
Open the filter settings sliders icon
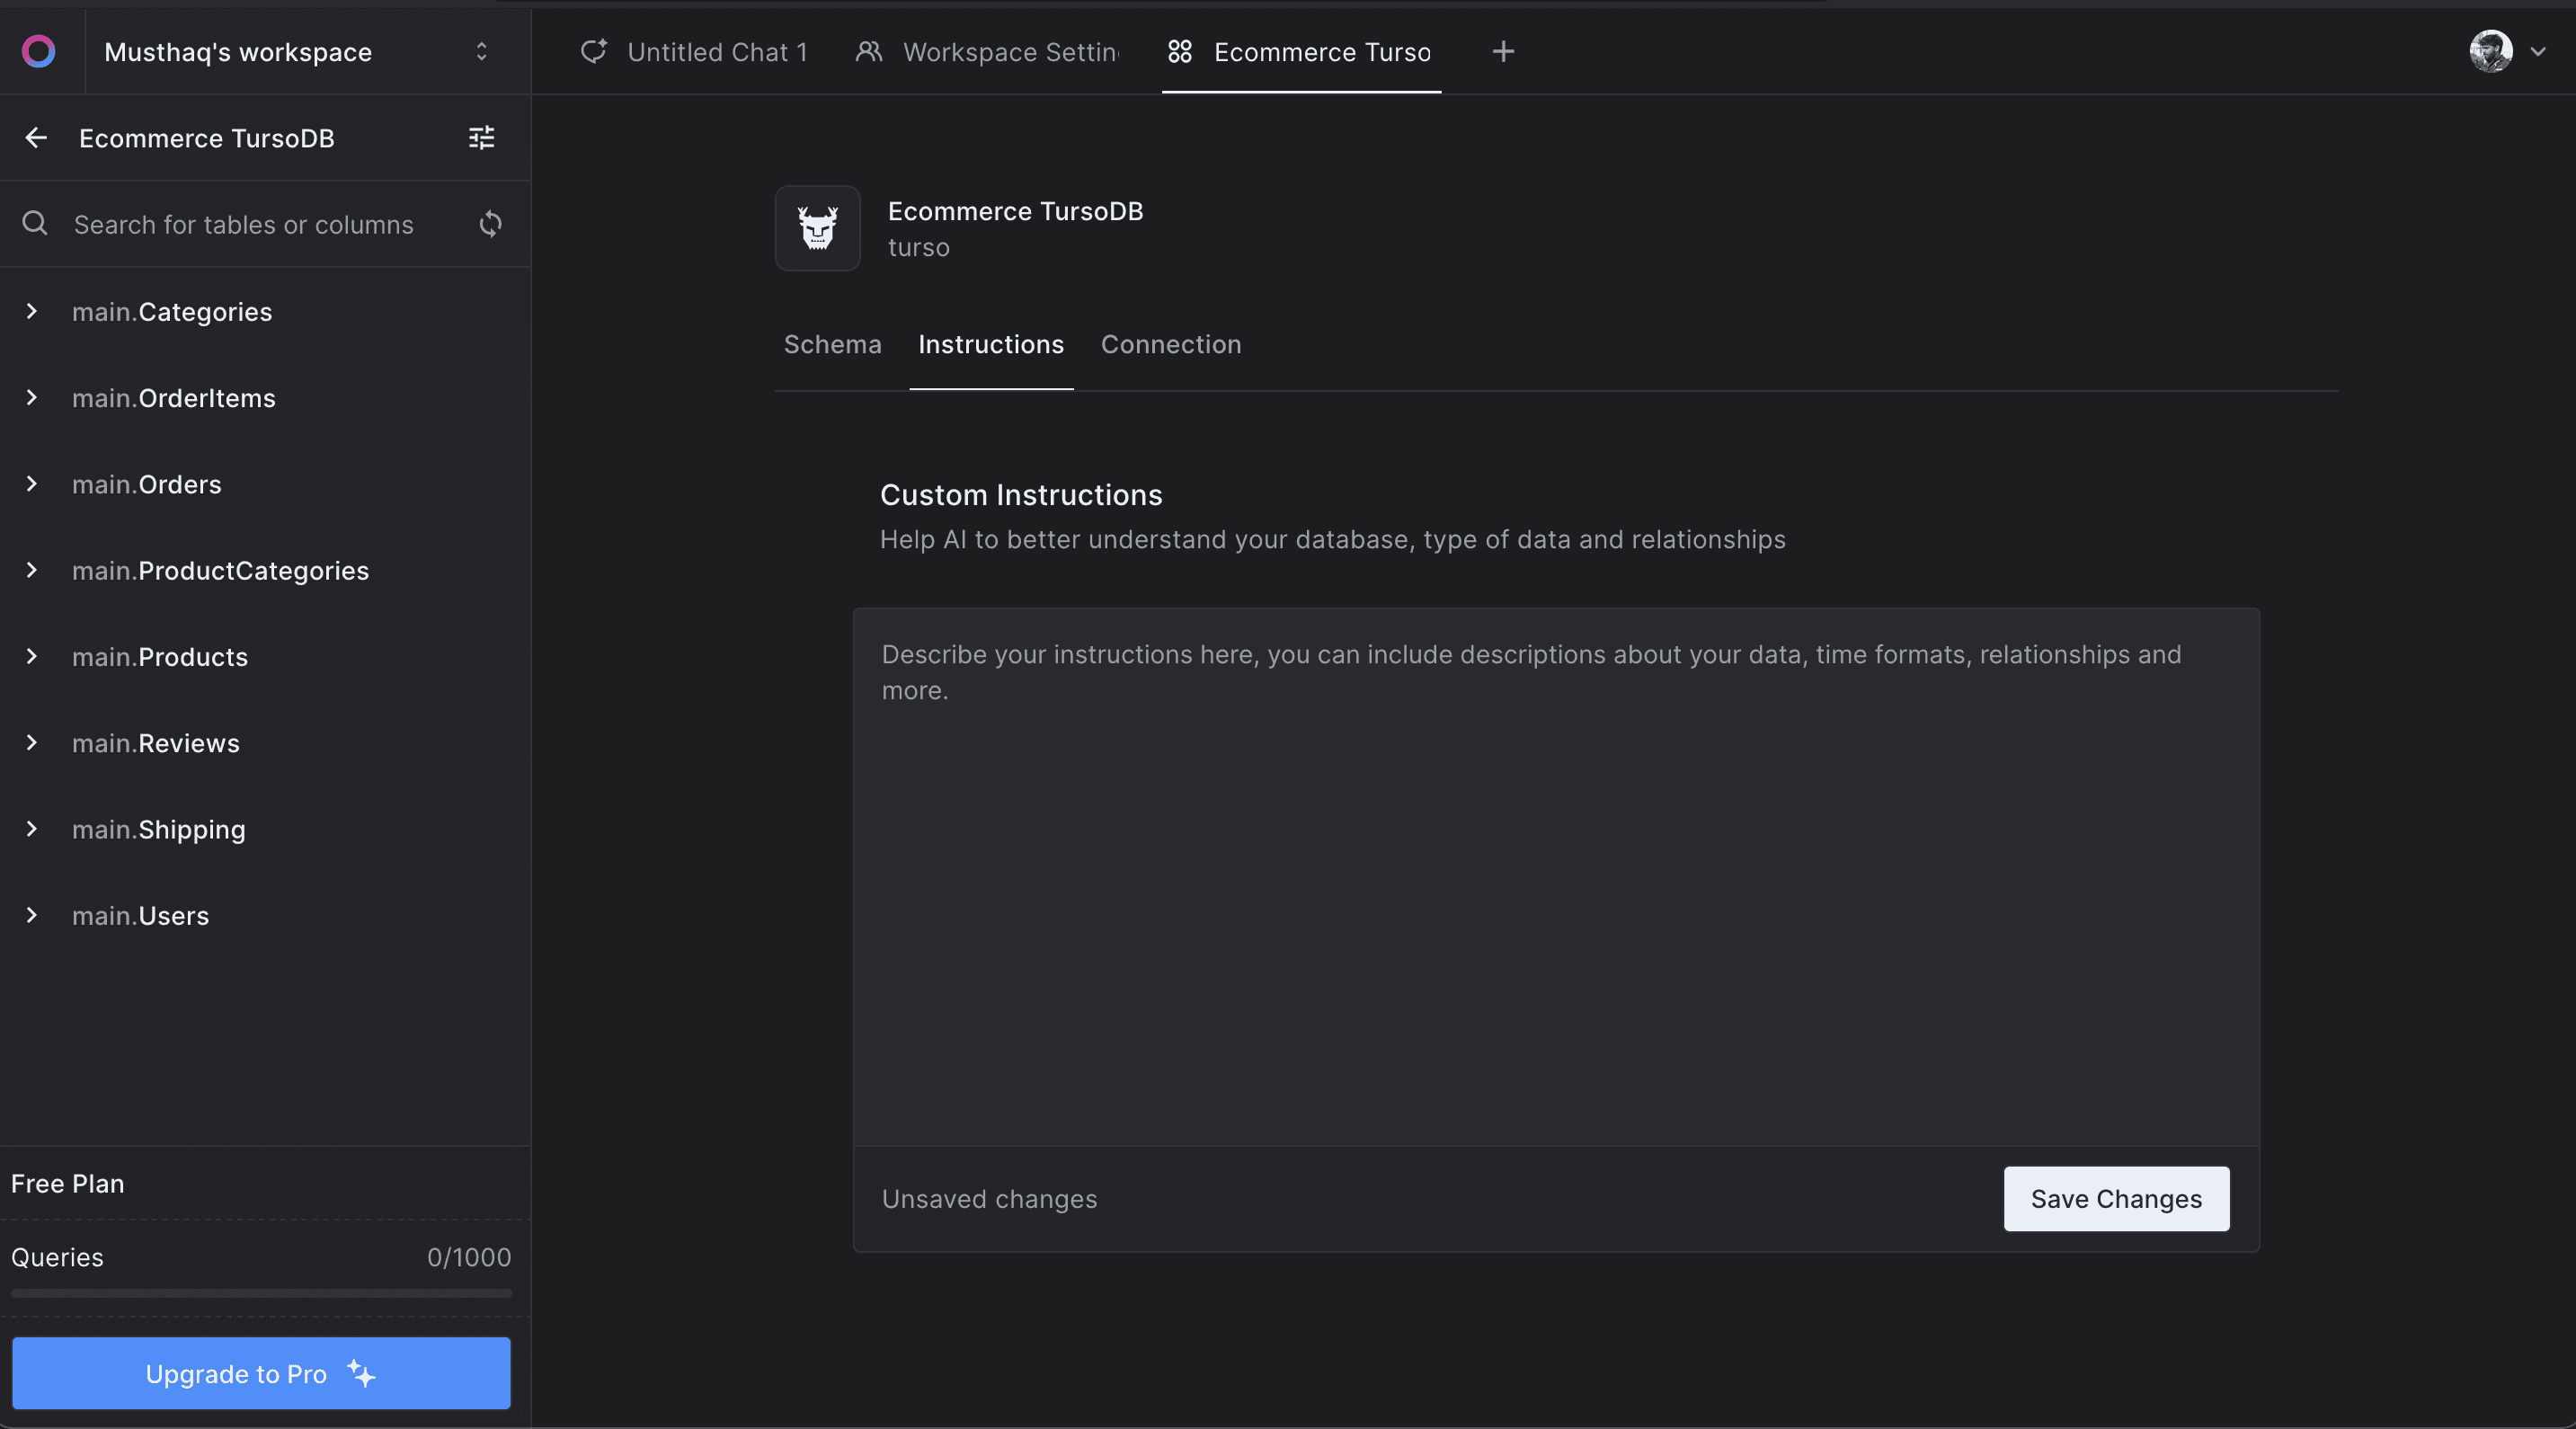(x=482, y=138)
